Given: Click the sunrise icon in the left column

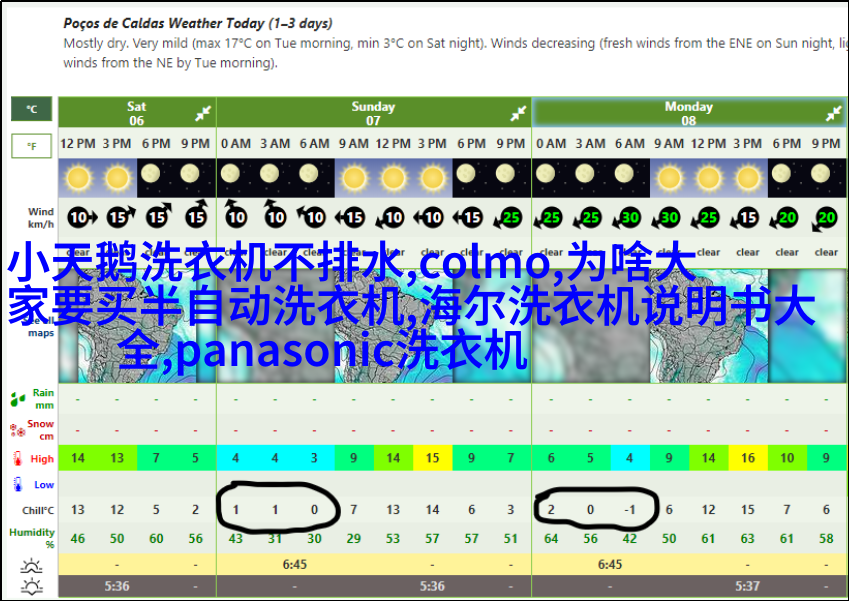Looking at the screenshot, I should click(31, 565).
